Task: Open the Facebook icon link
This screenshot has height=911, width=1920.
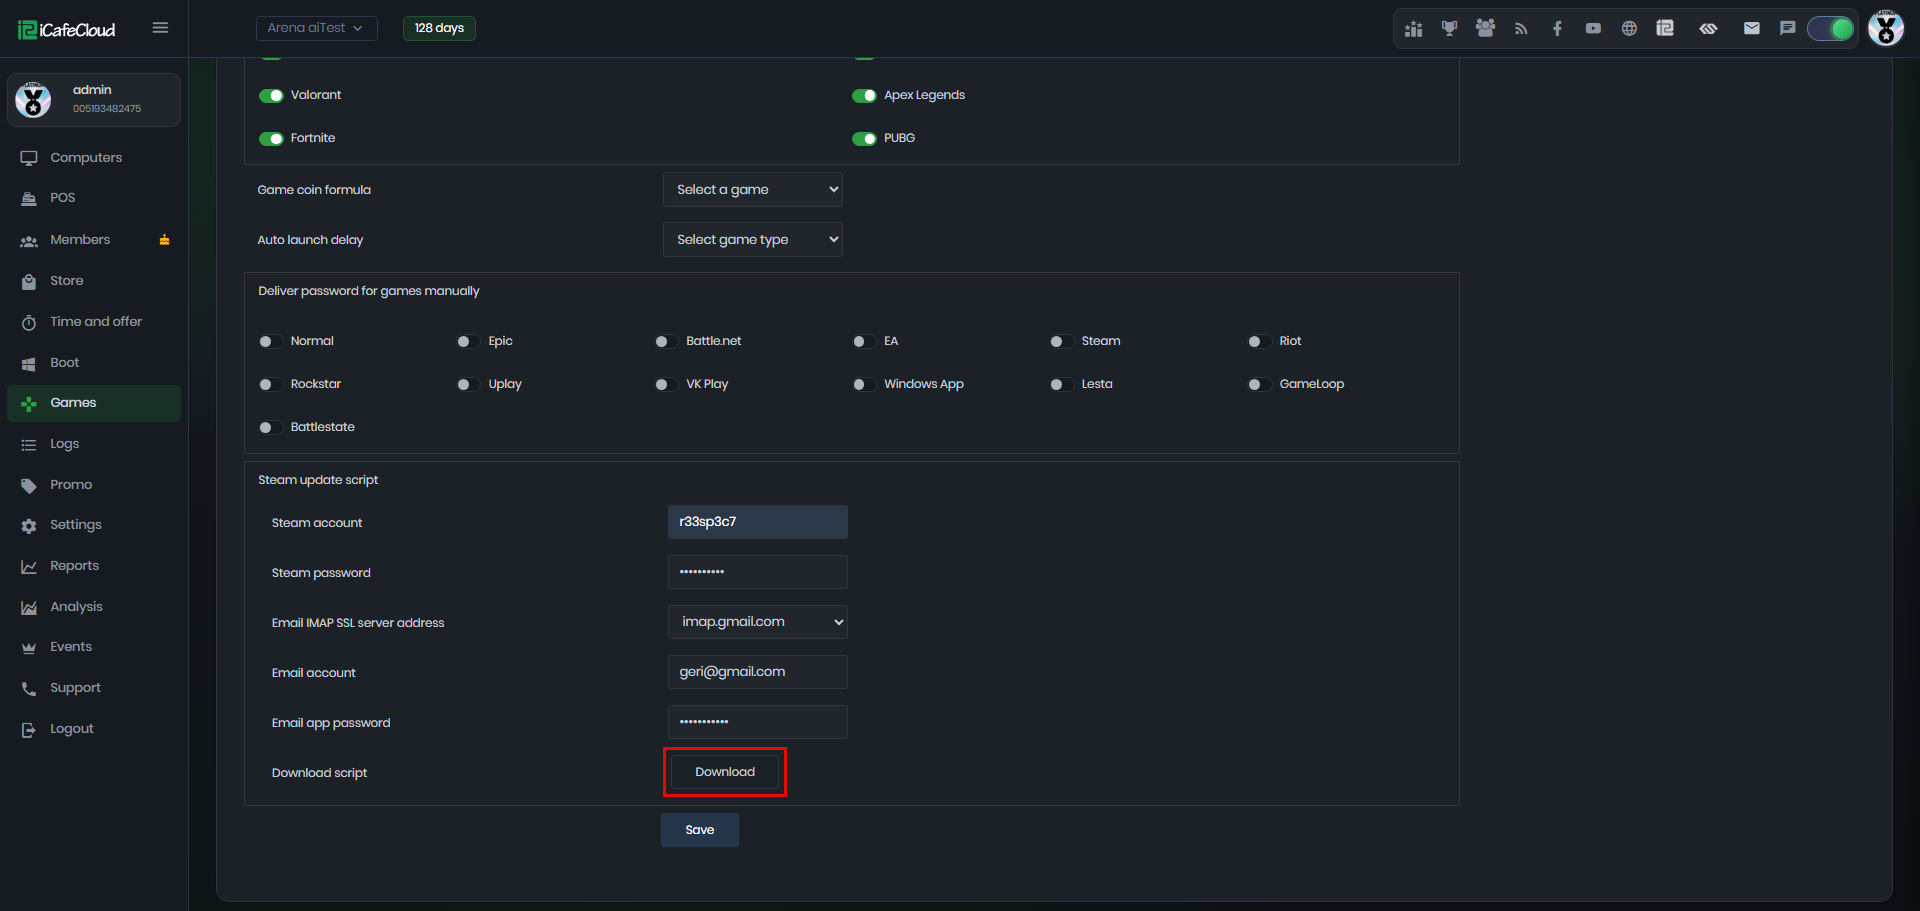Action: coord(1557,29)
